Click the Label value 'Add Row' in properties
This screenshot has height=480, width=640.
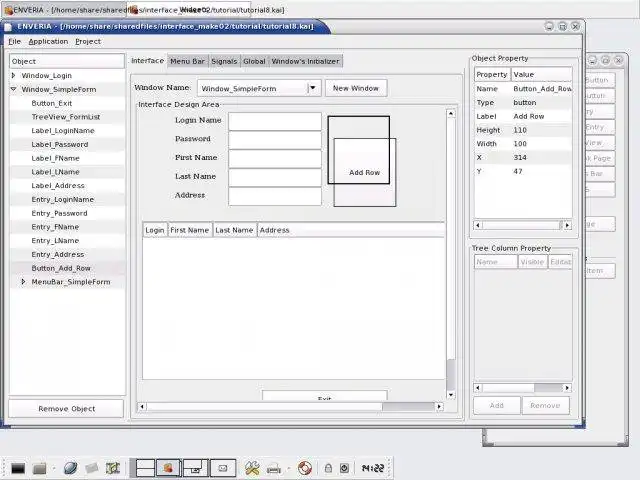pyautogui.click(x=529, y=116)
